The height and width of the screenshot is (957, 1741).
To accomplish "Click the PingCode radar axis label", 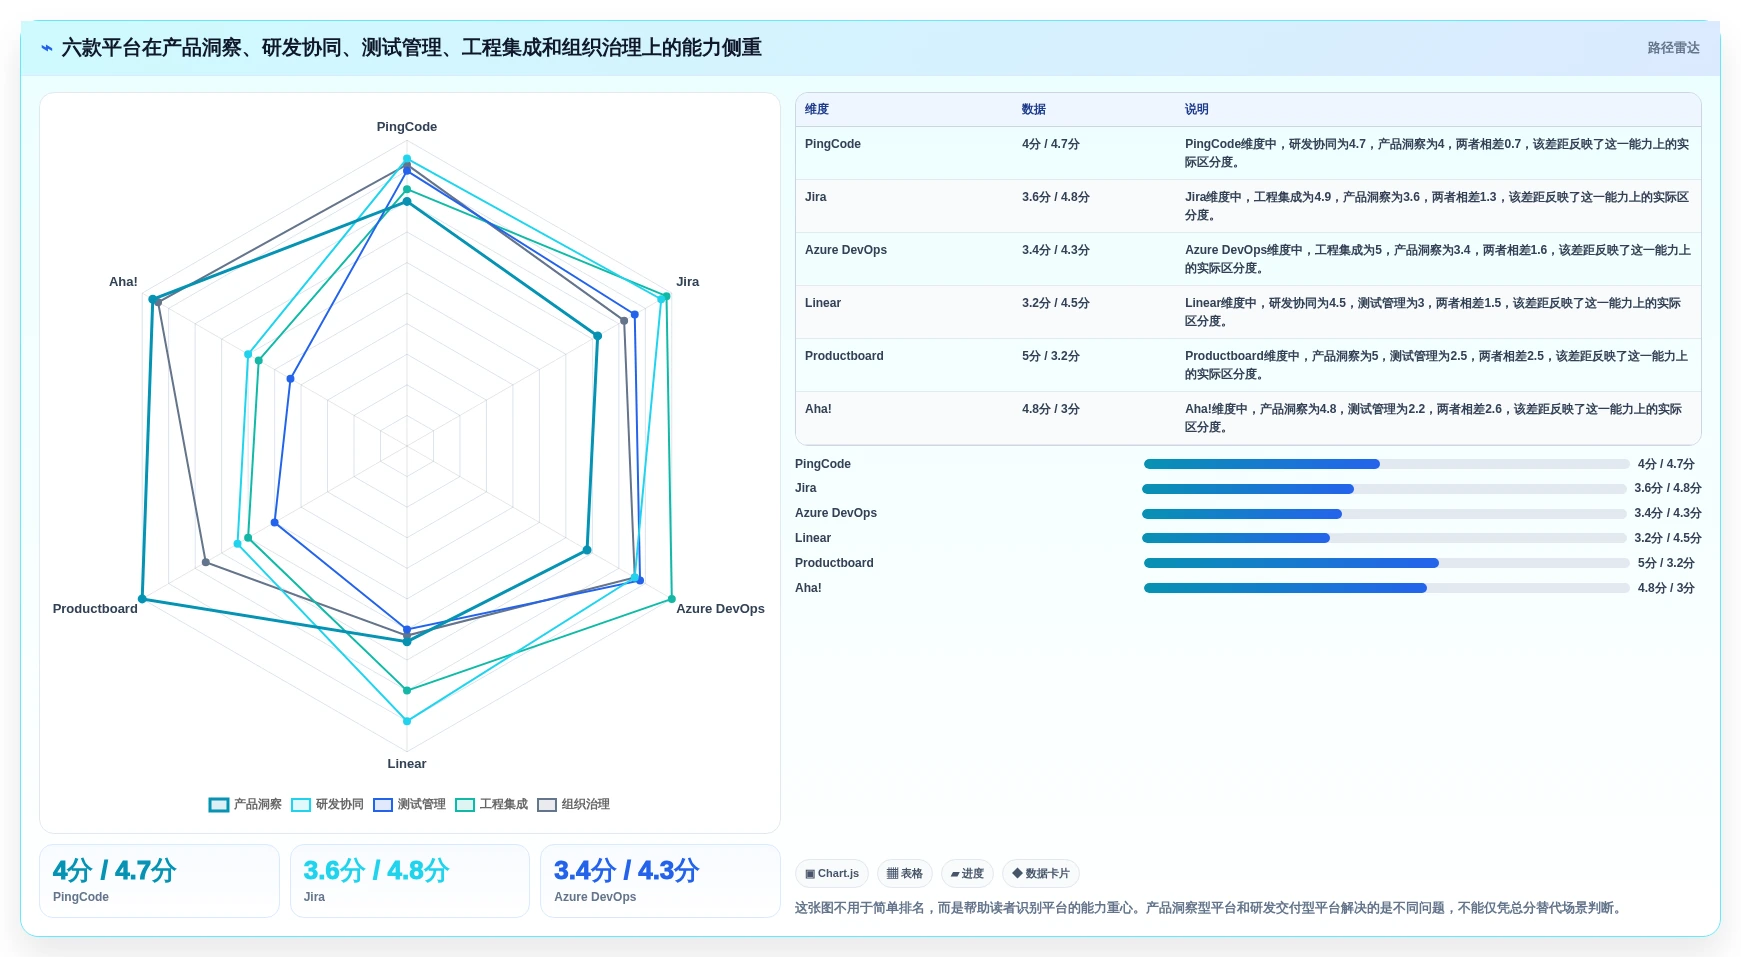I will (407, 127).
